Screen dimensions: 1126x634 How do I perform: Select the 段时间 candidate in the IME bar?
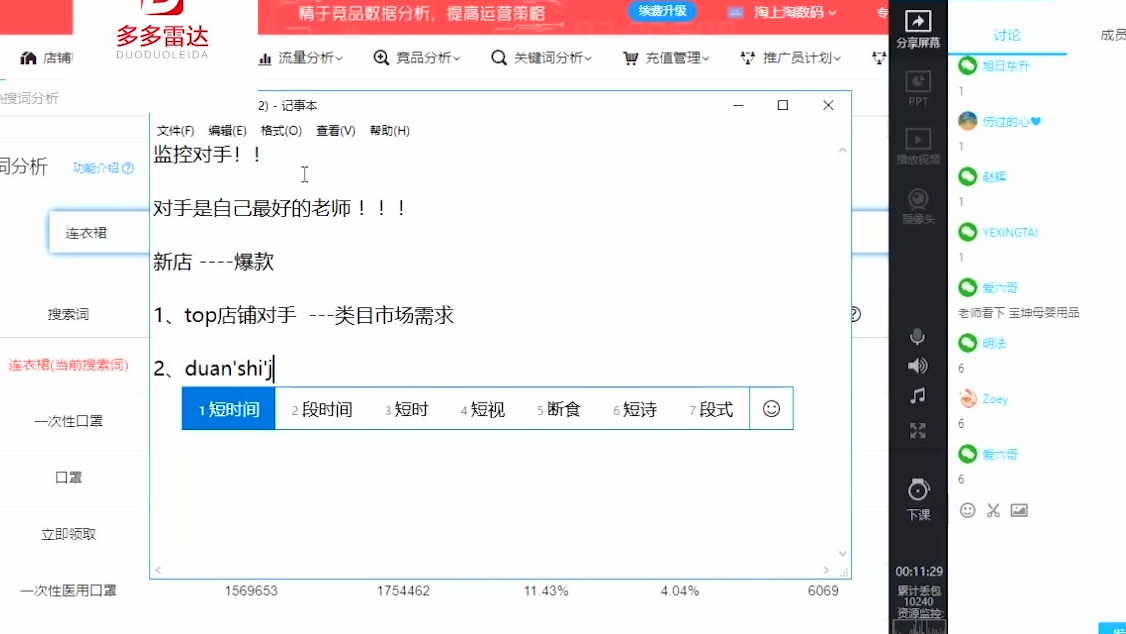pyautogui.click(x=322, y=409)
